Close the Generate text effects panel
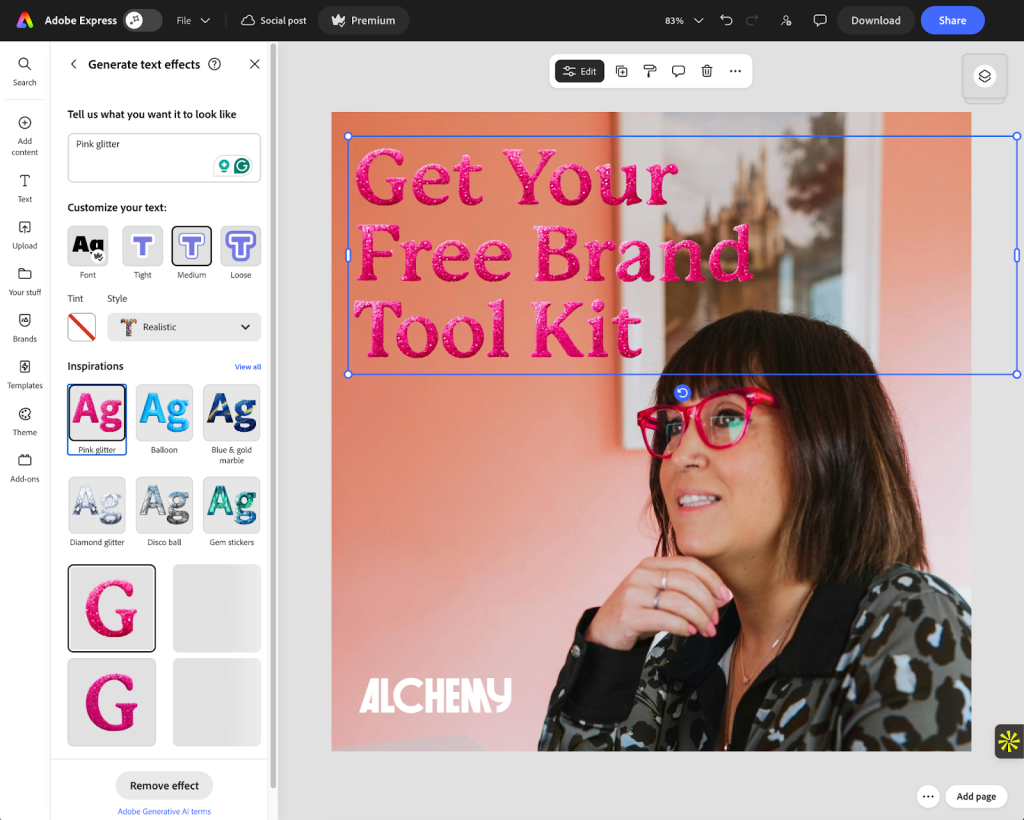Screen dimensions: 1024x820 255,64
